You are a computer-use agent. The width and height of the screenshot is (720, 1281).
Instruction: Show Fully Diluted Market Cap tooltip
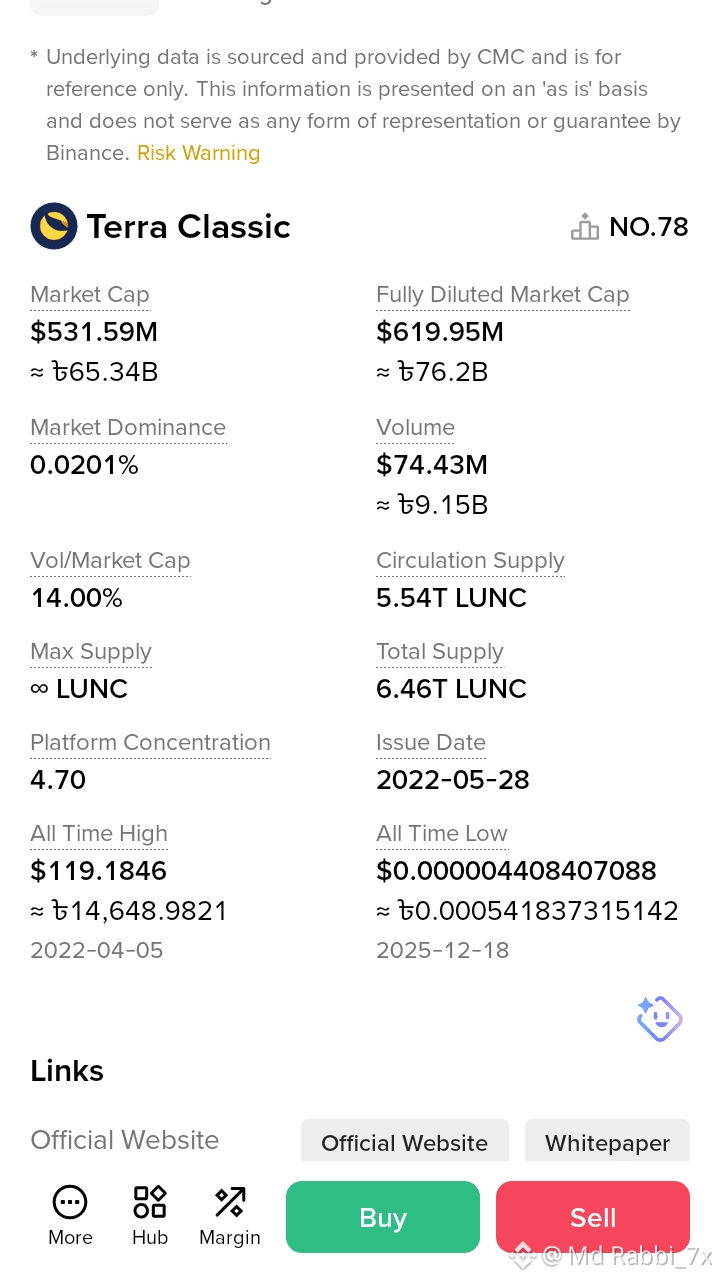point(503,294)
